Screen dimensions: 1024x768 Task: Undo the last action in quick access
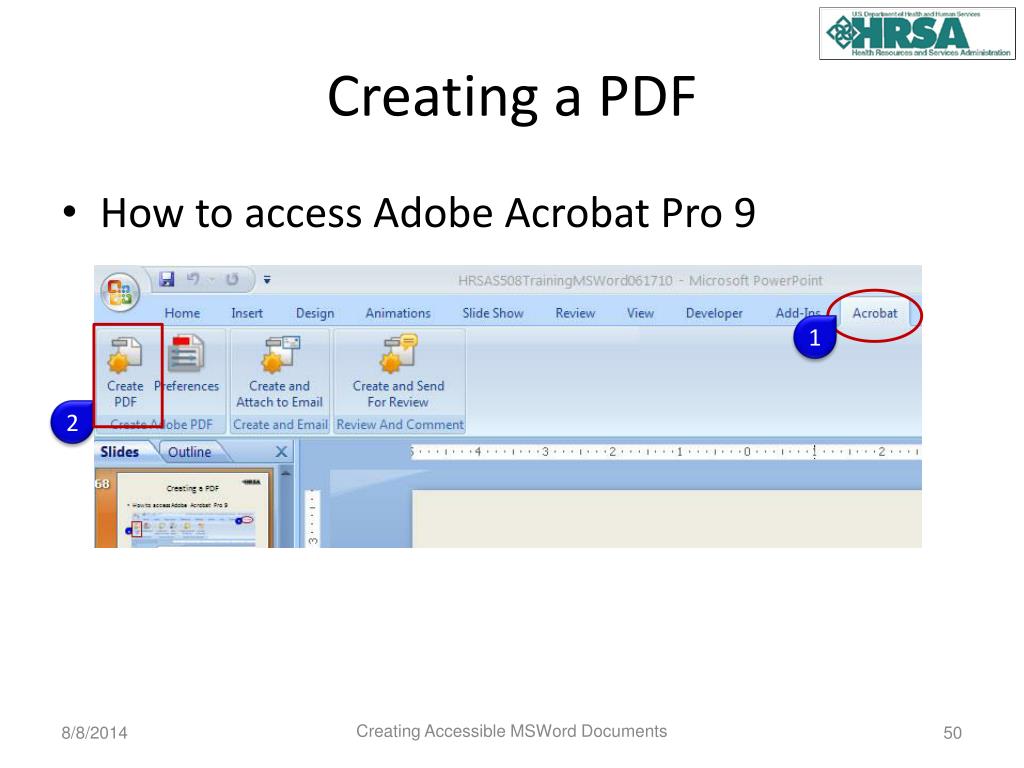[193, 280]
